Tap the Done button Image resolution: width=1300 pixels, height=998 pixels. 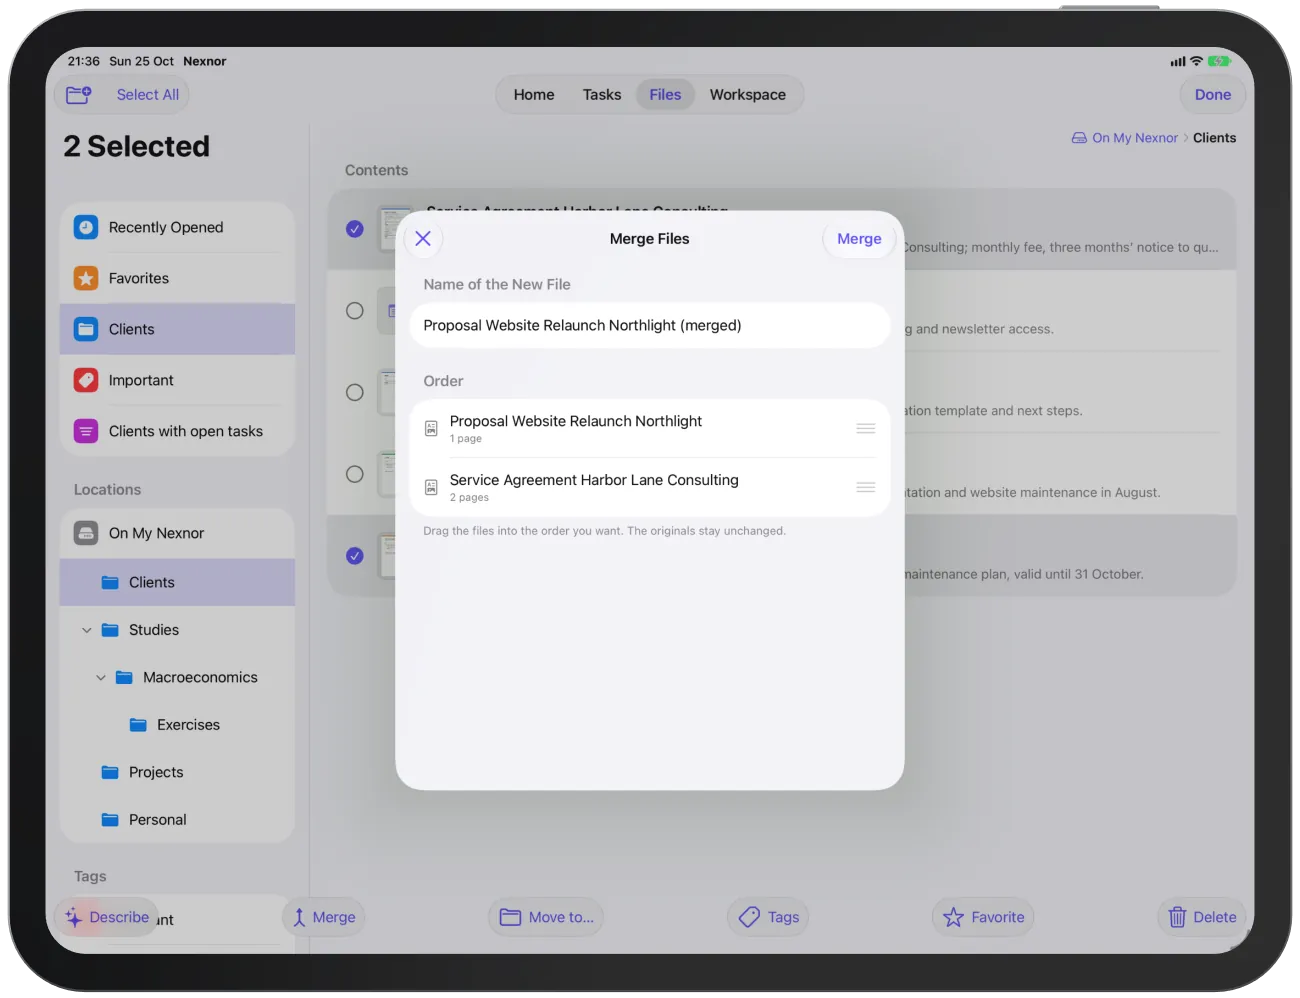[1213, 95]
